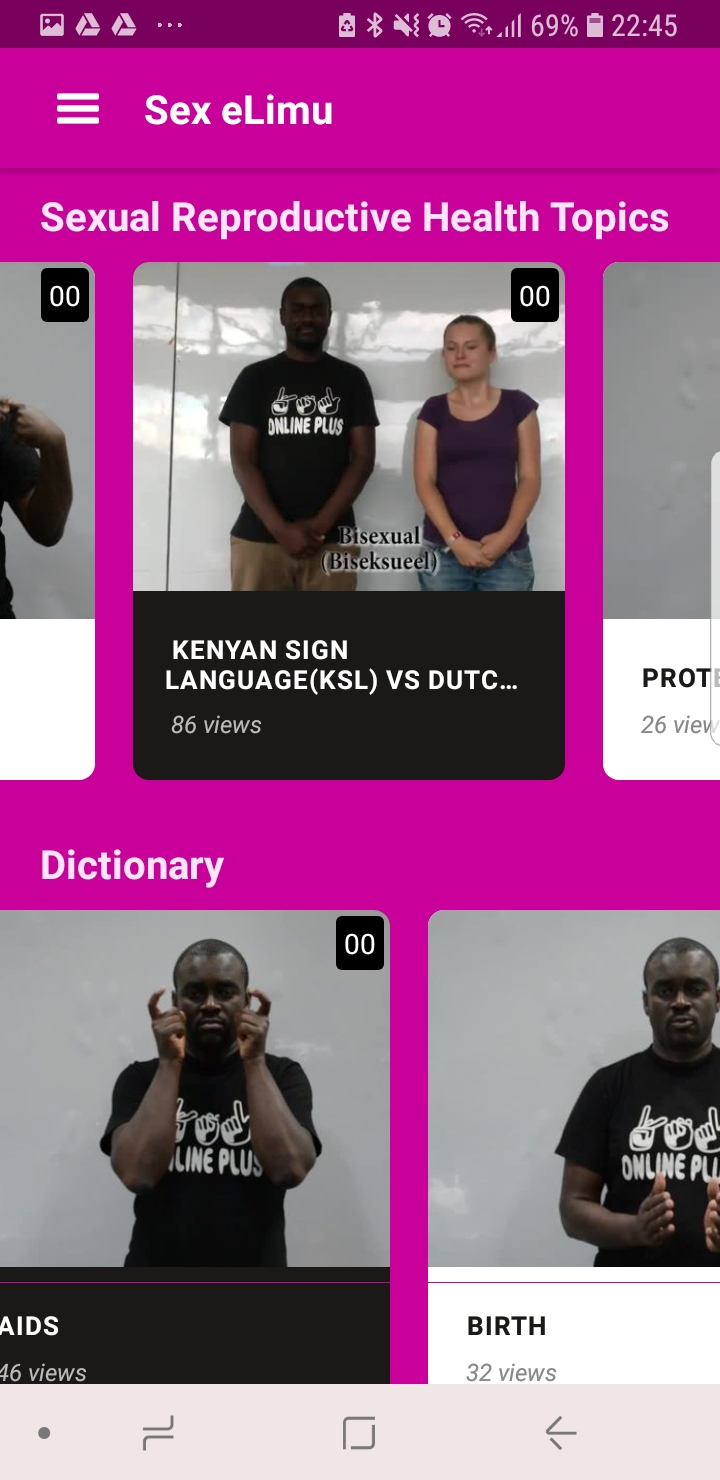Tap Android home button

tap(359, 1433)
